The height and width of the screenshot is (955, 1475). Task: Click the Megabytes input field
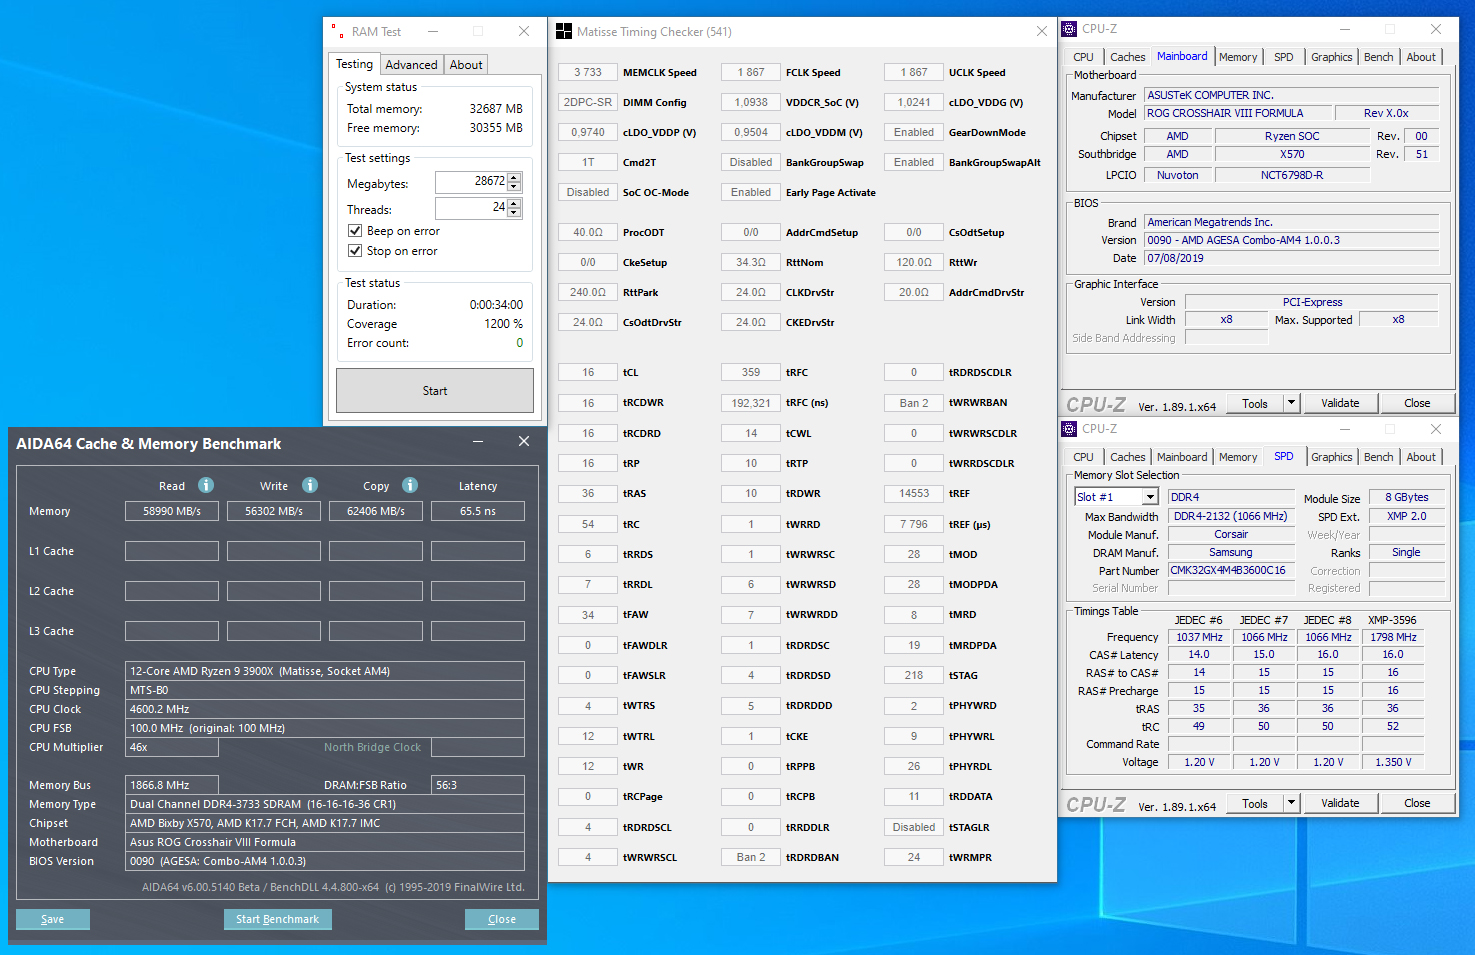coord(472,182)
